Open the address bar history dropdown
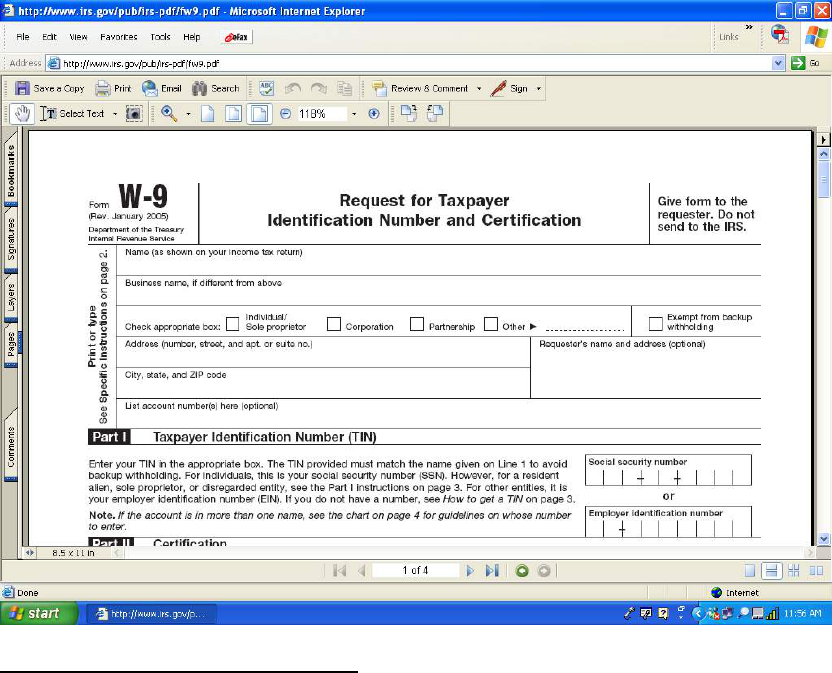 [x=778, y=63]
